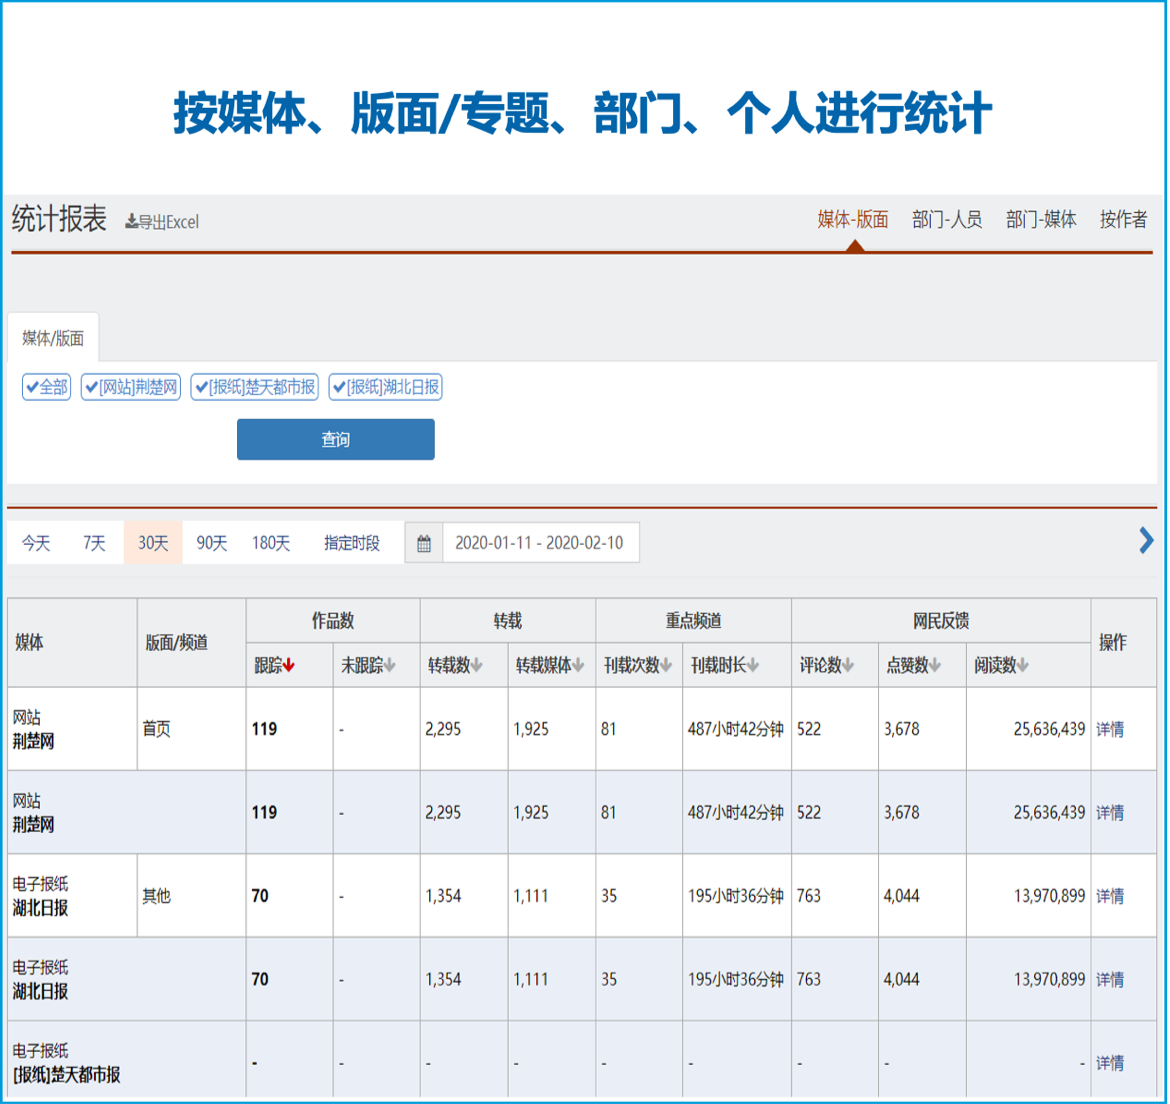
Task: Sort by 转载媒体 column arrow
Action: coord(578,665)
